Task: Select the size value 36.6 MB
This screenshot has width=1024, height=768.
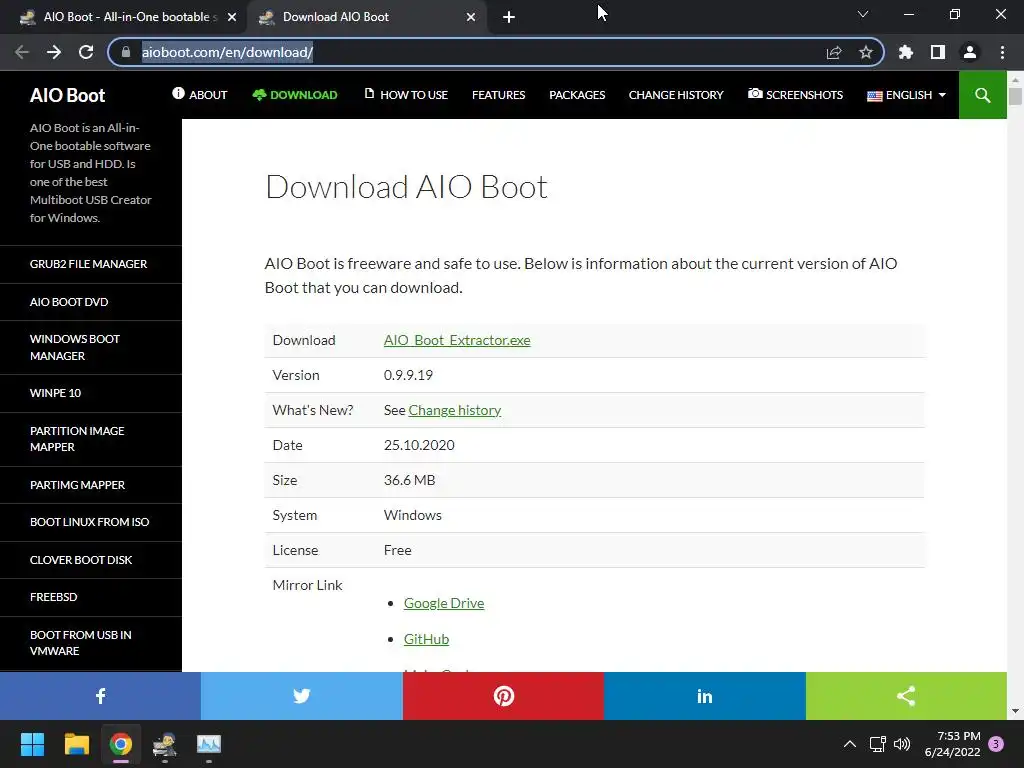Action: tap(409, 480)
